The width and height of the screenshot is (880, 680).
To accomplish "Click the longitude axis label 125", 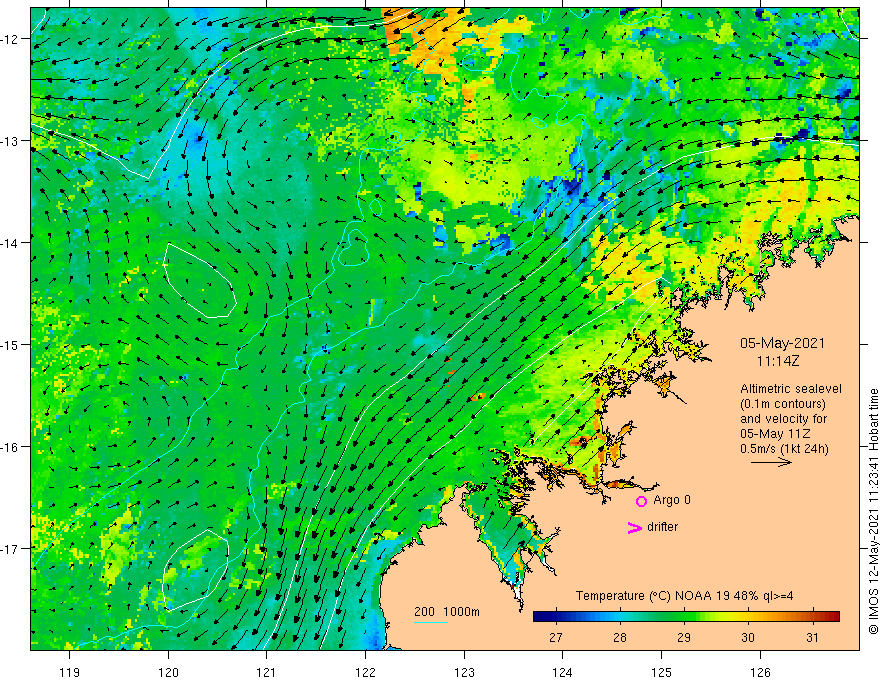I will click(662, 672).
